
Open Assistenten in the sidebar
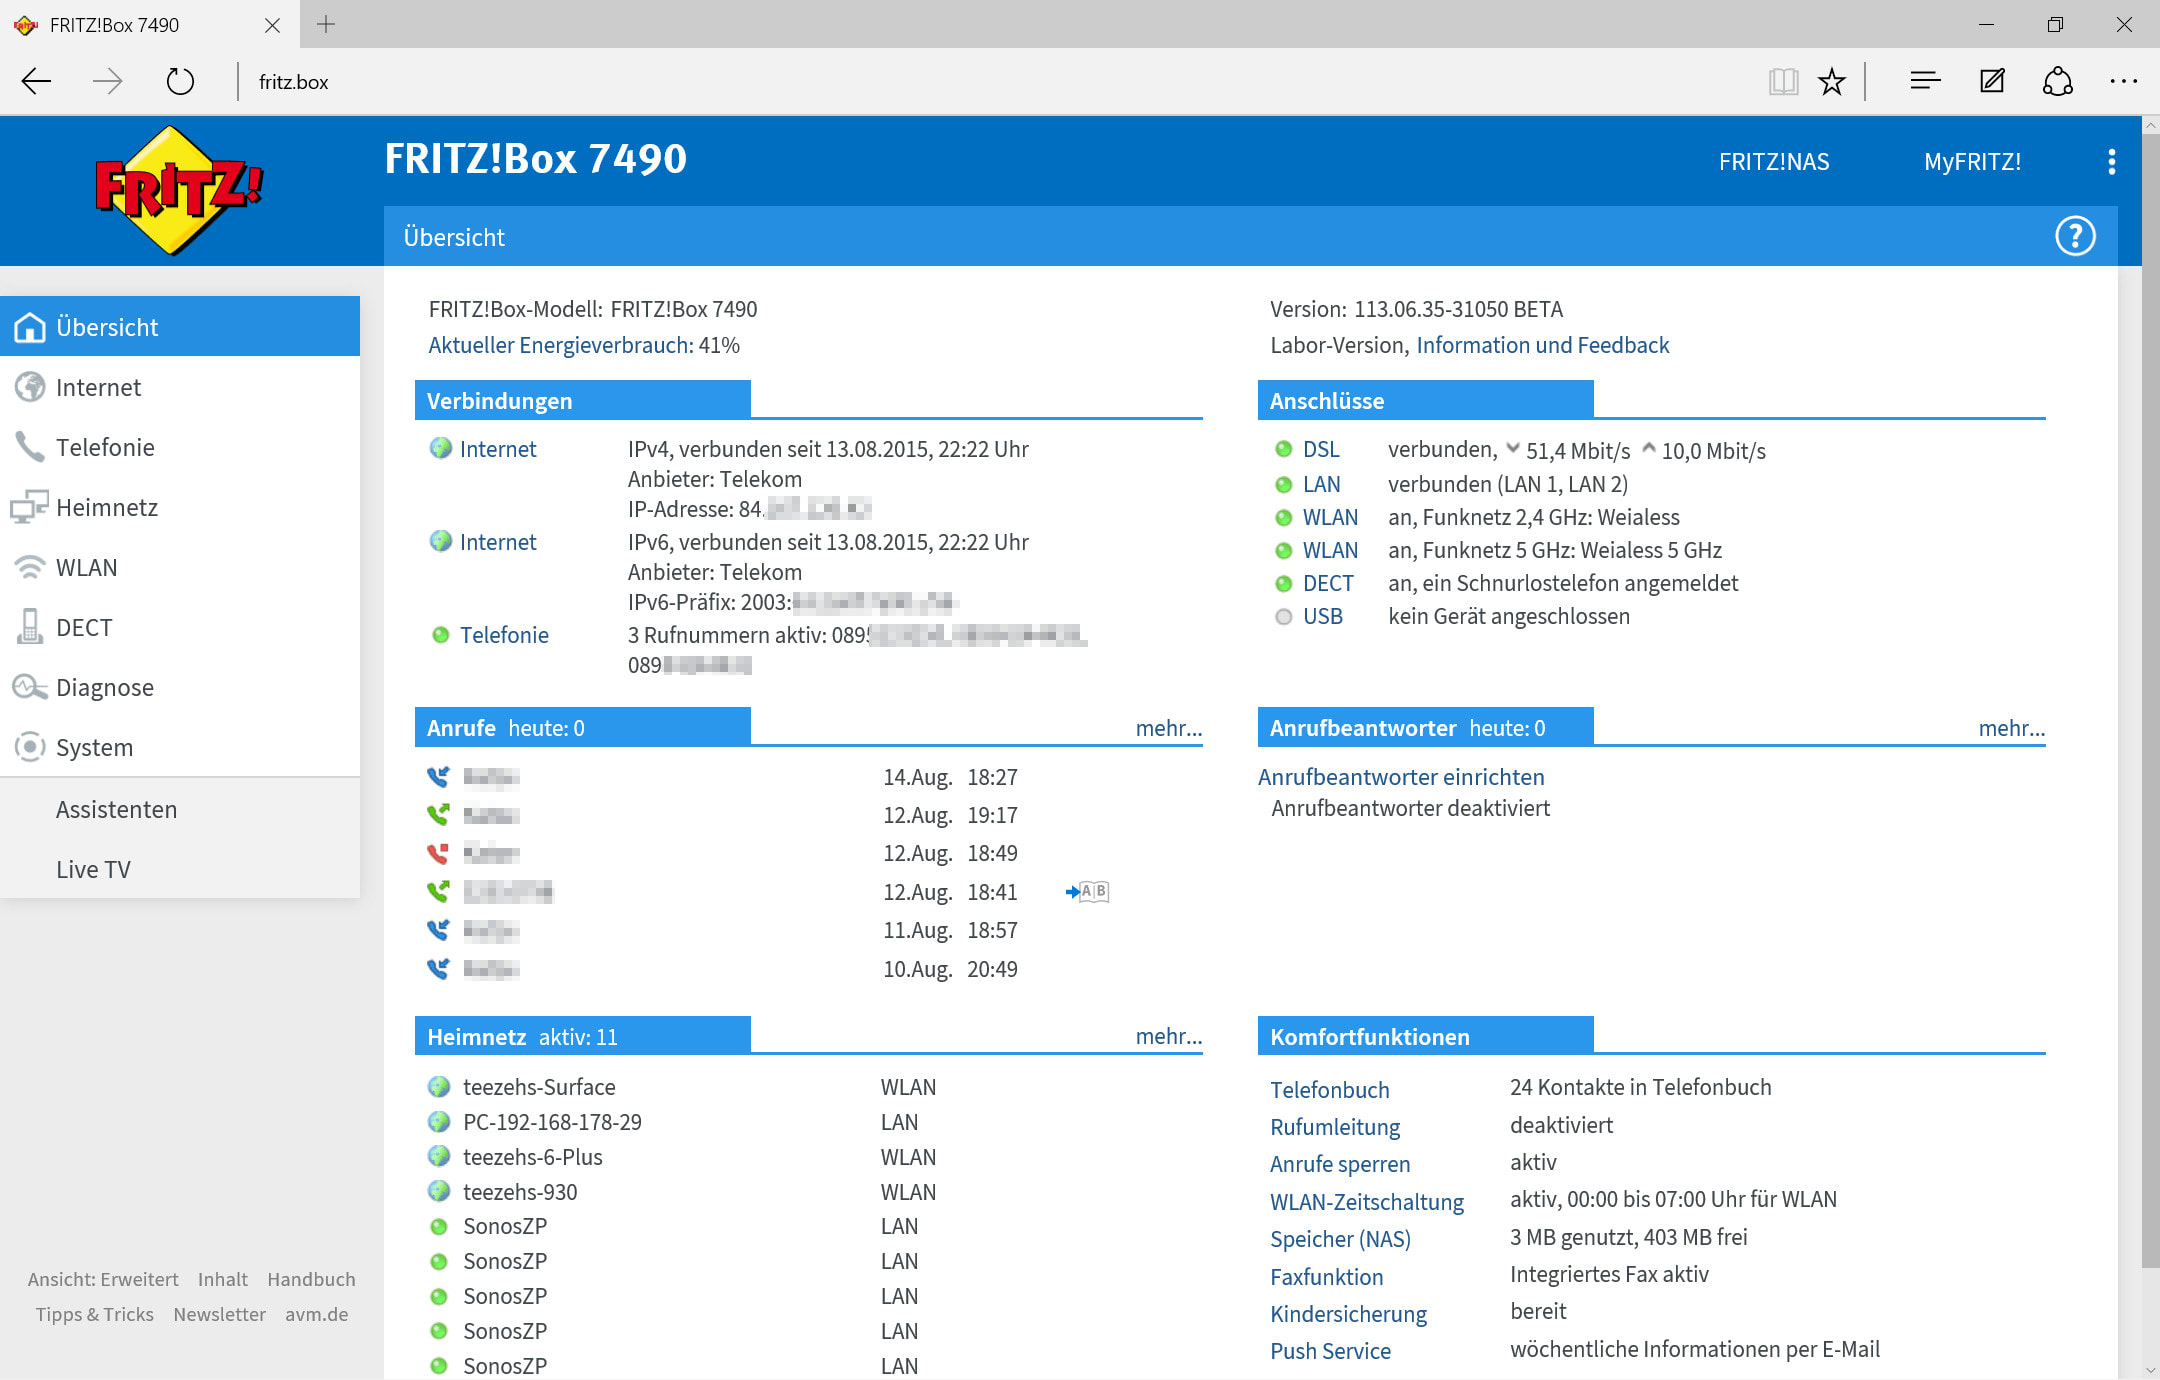pos(116,809)
